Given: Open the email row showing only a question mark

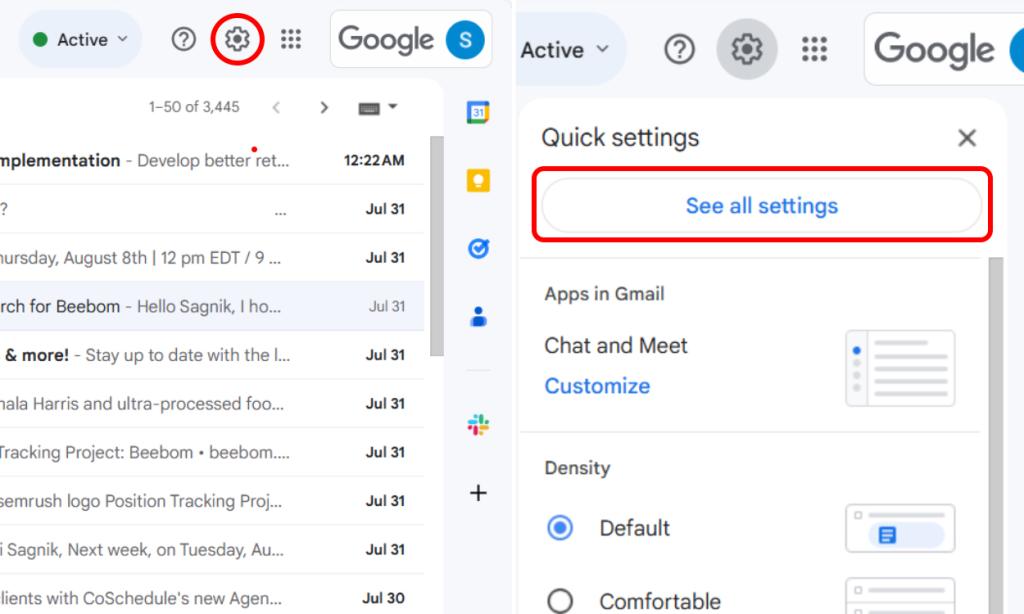Looking at the screenshot, I should click(x=212, y=209).
